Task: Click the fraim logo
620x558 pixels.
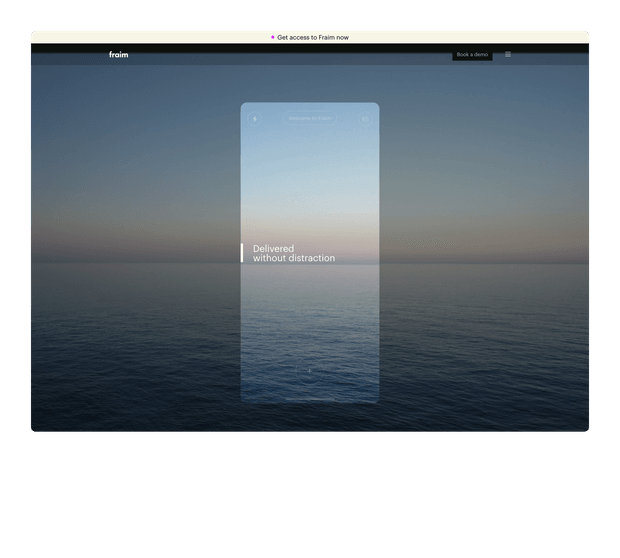Action: coord(119,55)
